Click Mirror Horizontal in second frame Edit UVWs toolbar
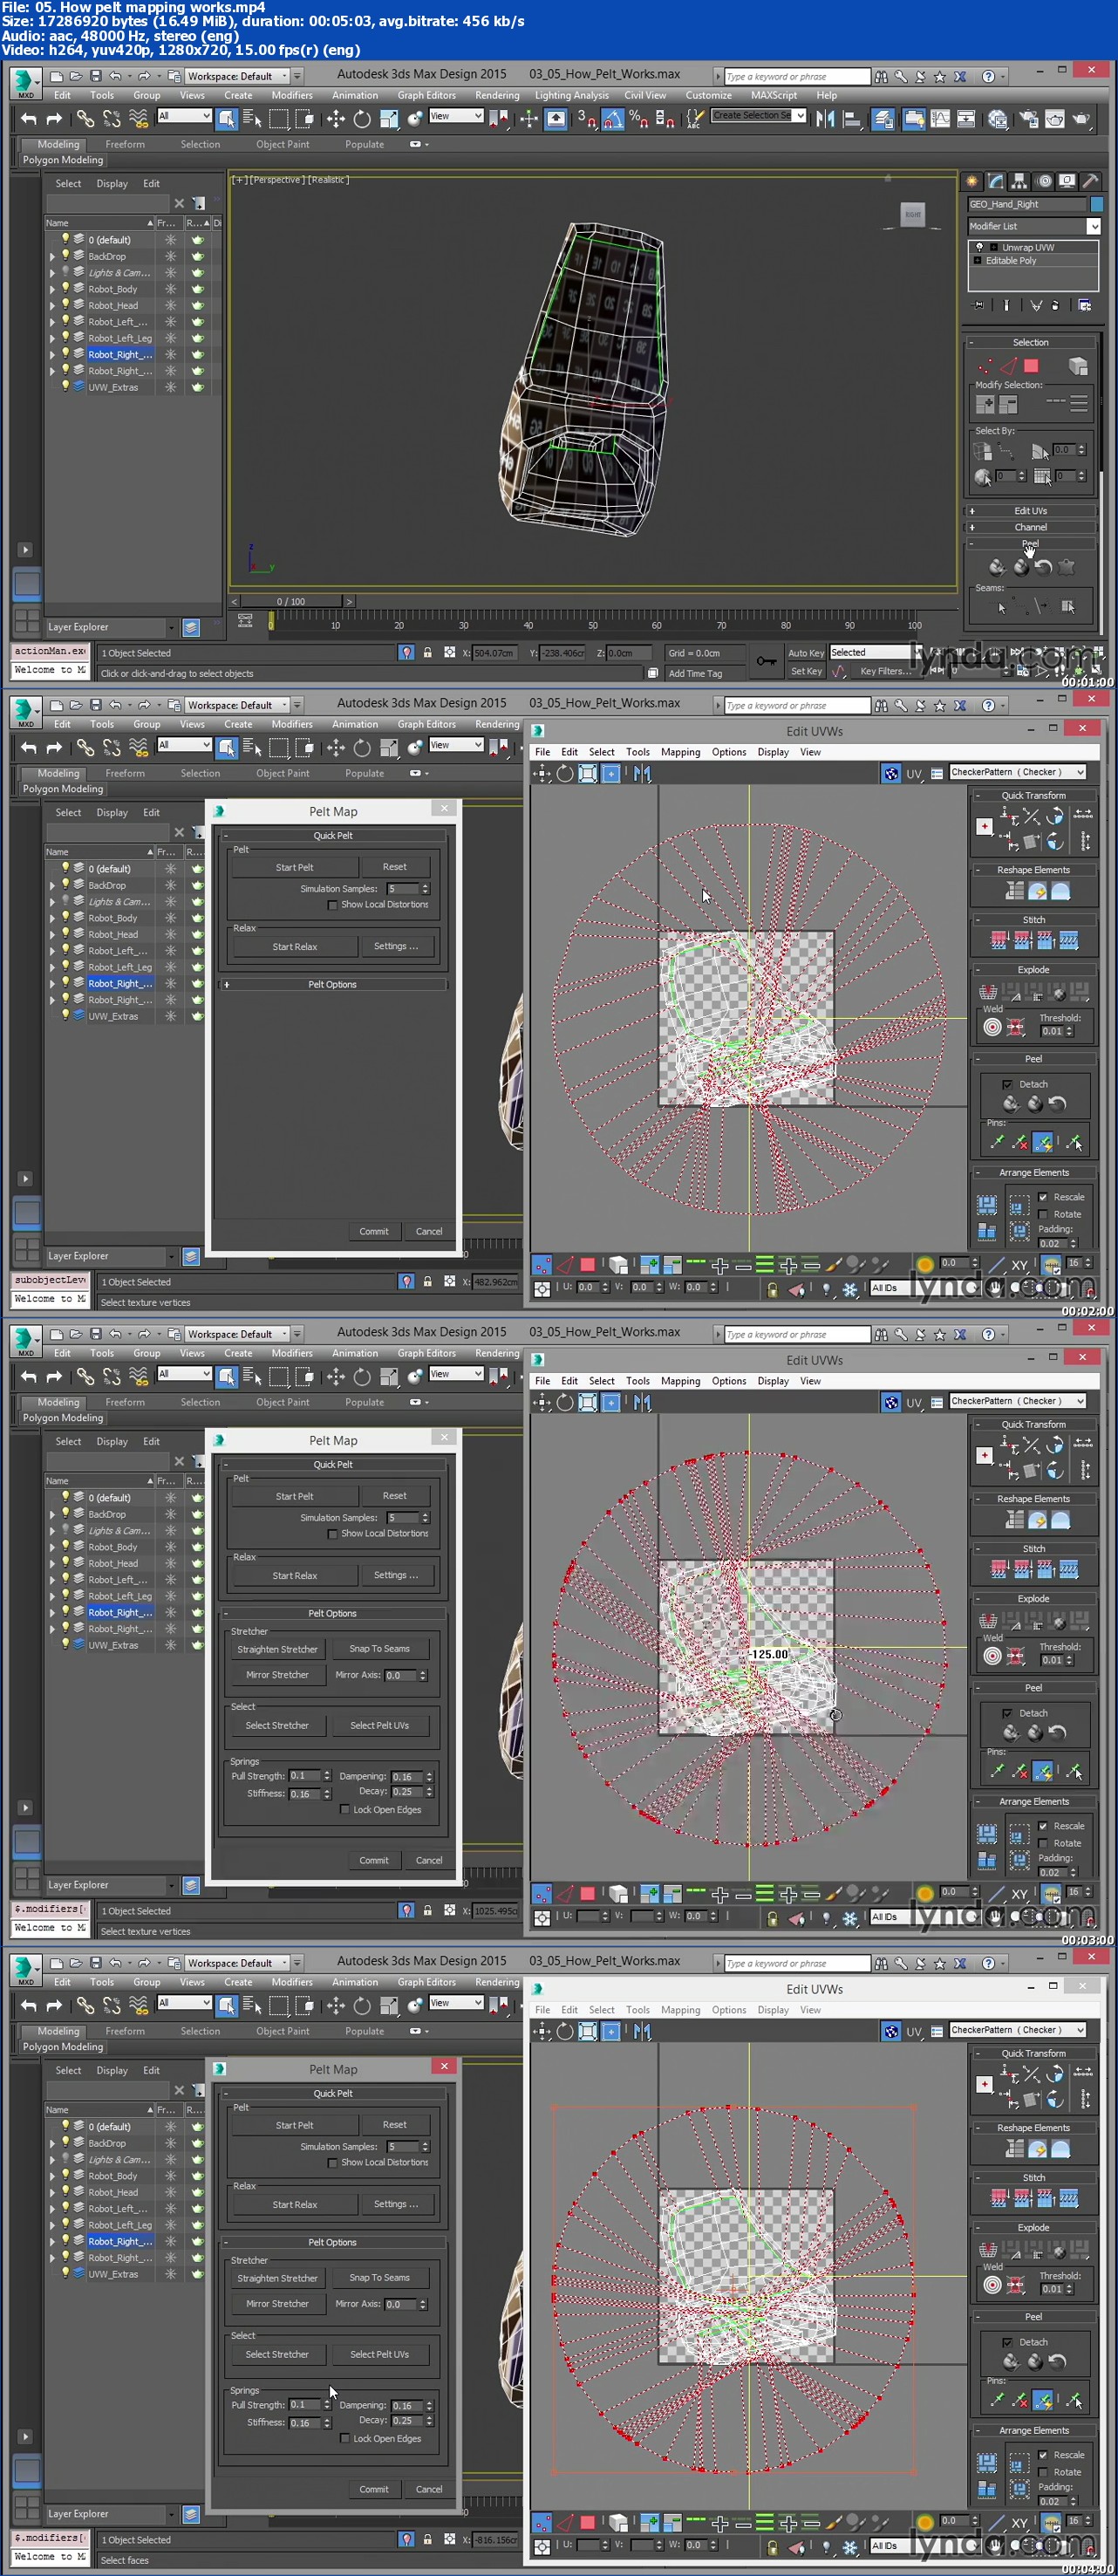Image resolution: width=1118 pixels, height=2576 pixels. click(641, 773)
